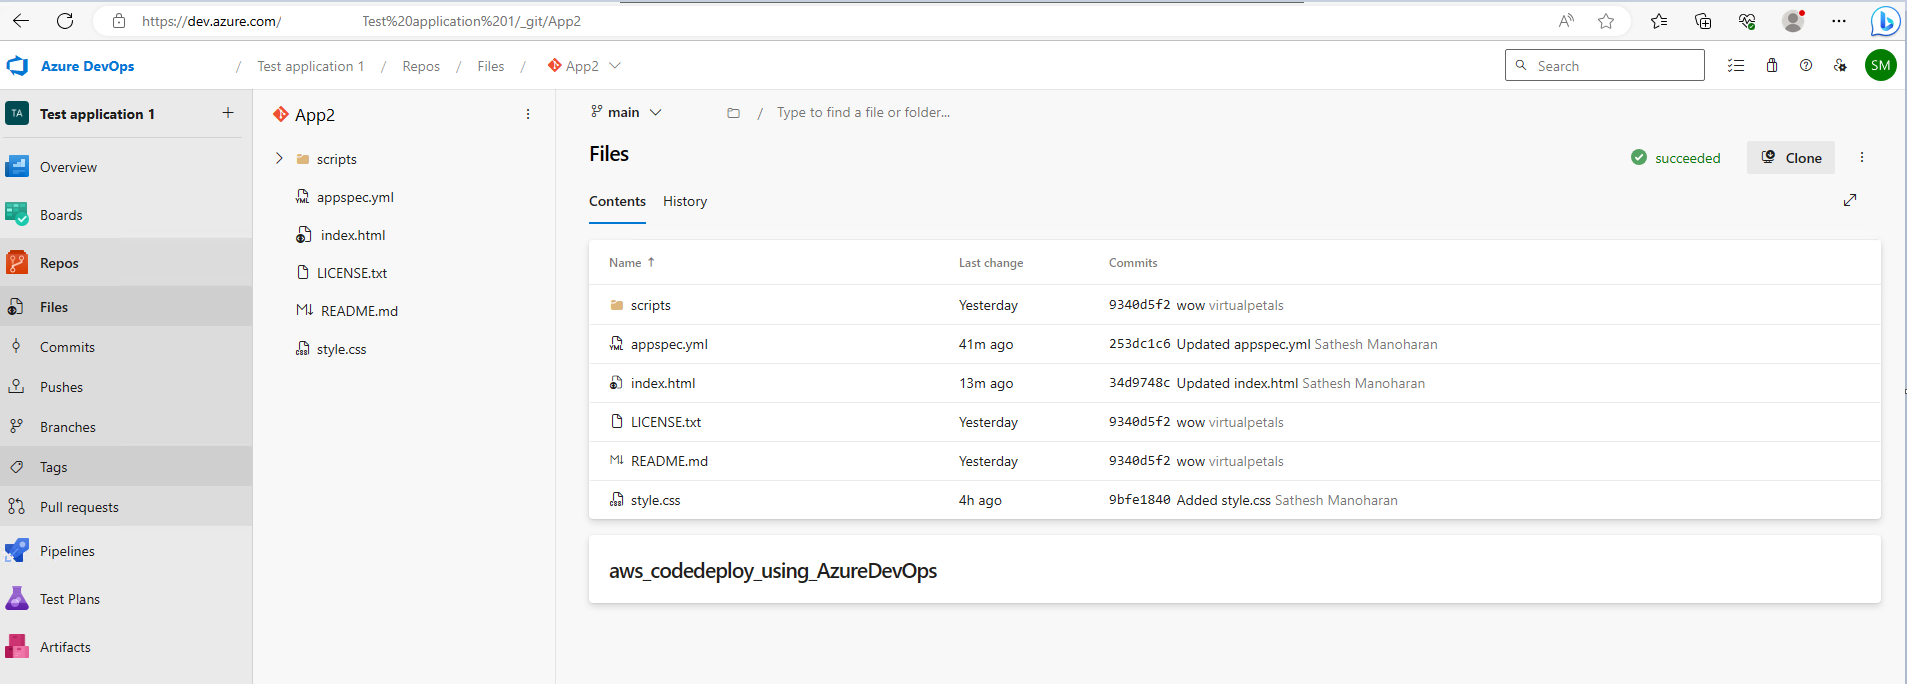Open the App2 repository more options menu
Image resolution: width=1907 pixels, height=684 pixels.
point(528,114)
